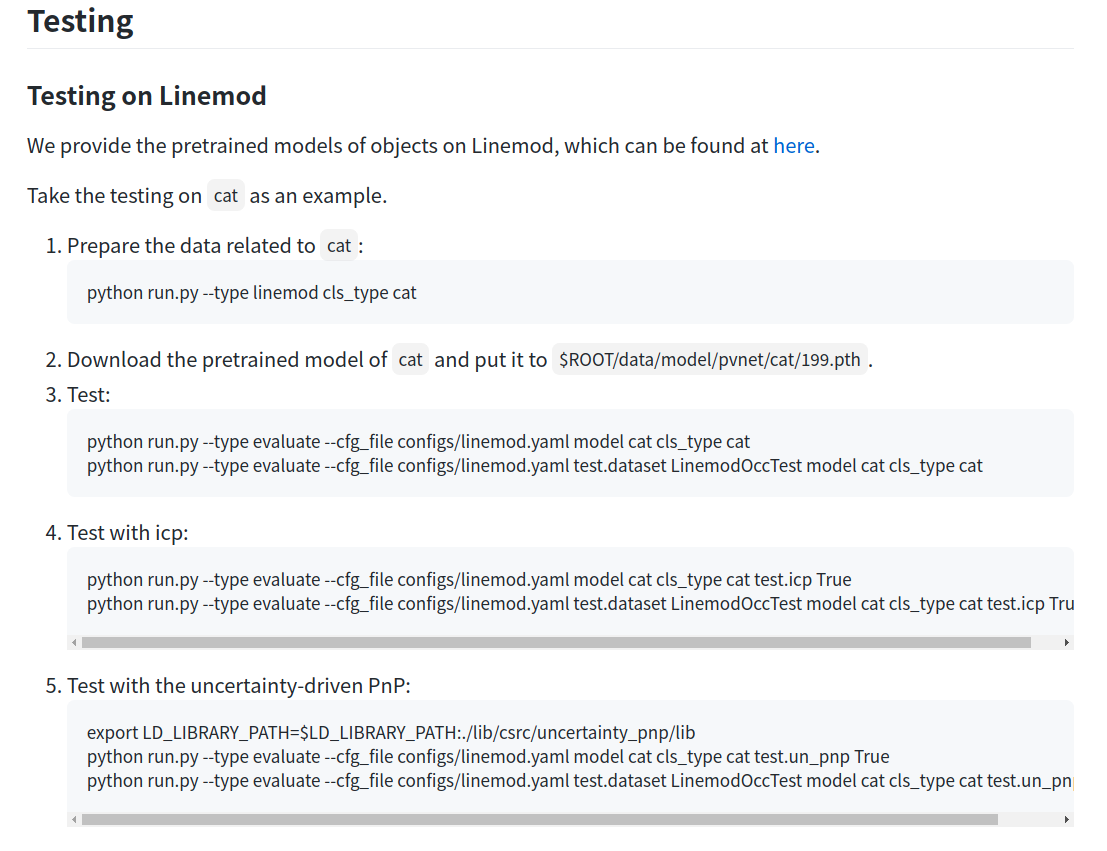Click the icp code block horizontal scrollbar thumb
The image size is (1107, 851).
(x=556, y=642)
